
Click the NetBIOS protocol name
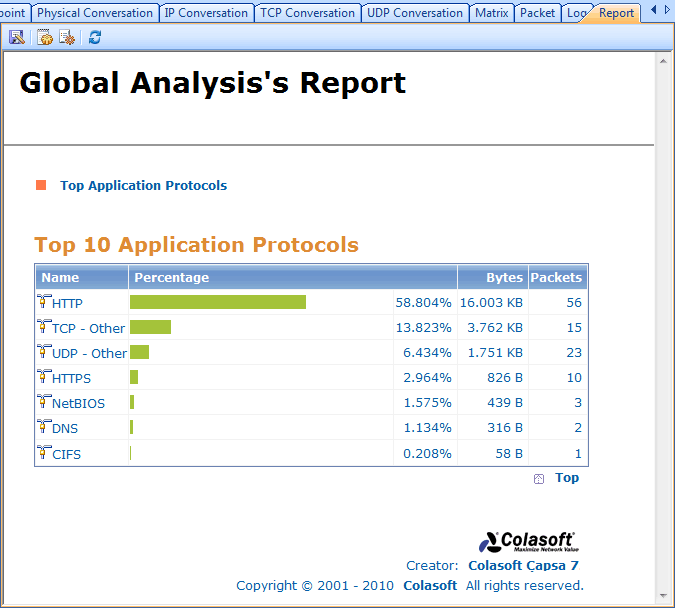(x=78, y=403)
